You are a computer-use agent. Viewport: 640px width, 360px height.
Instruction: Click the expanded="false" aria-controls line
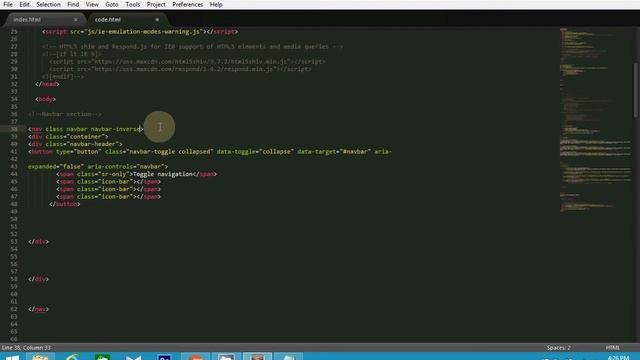98,167
